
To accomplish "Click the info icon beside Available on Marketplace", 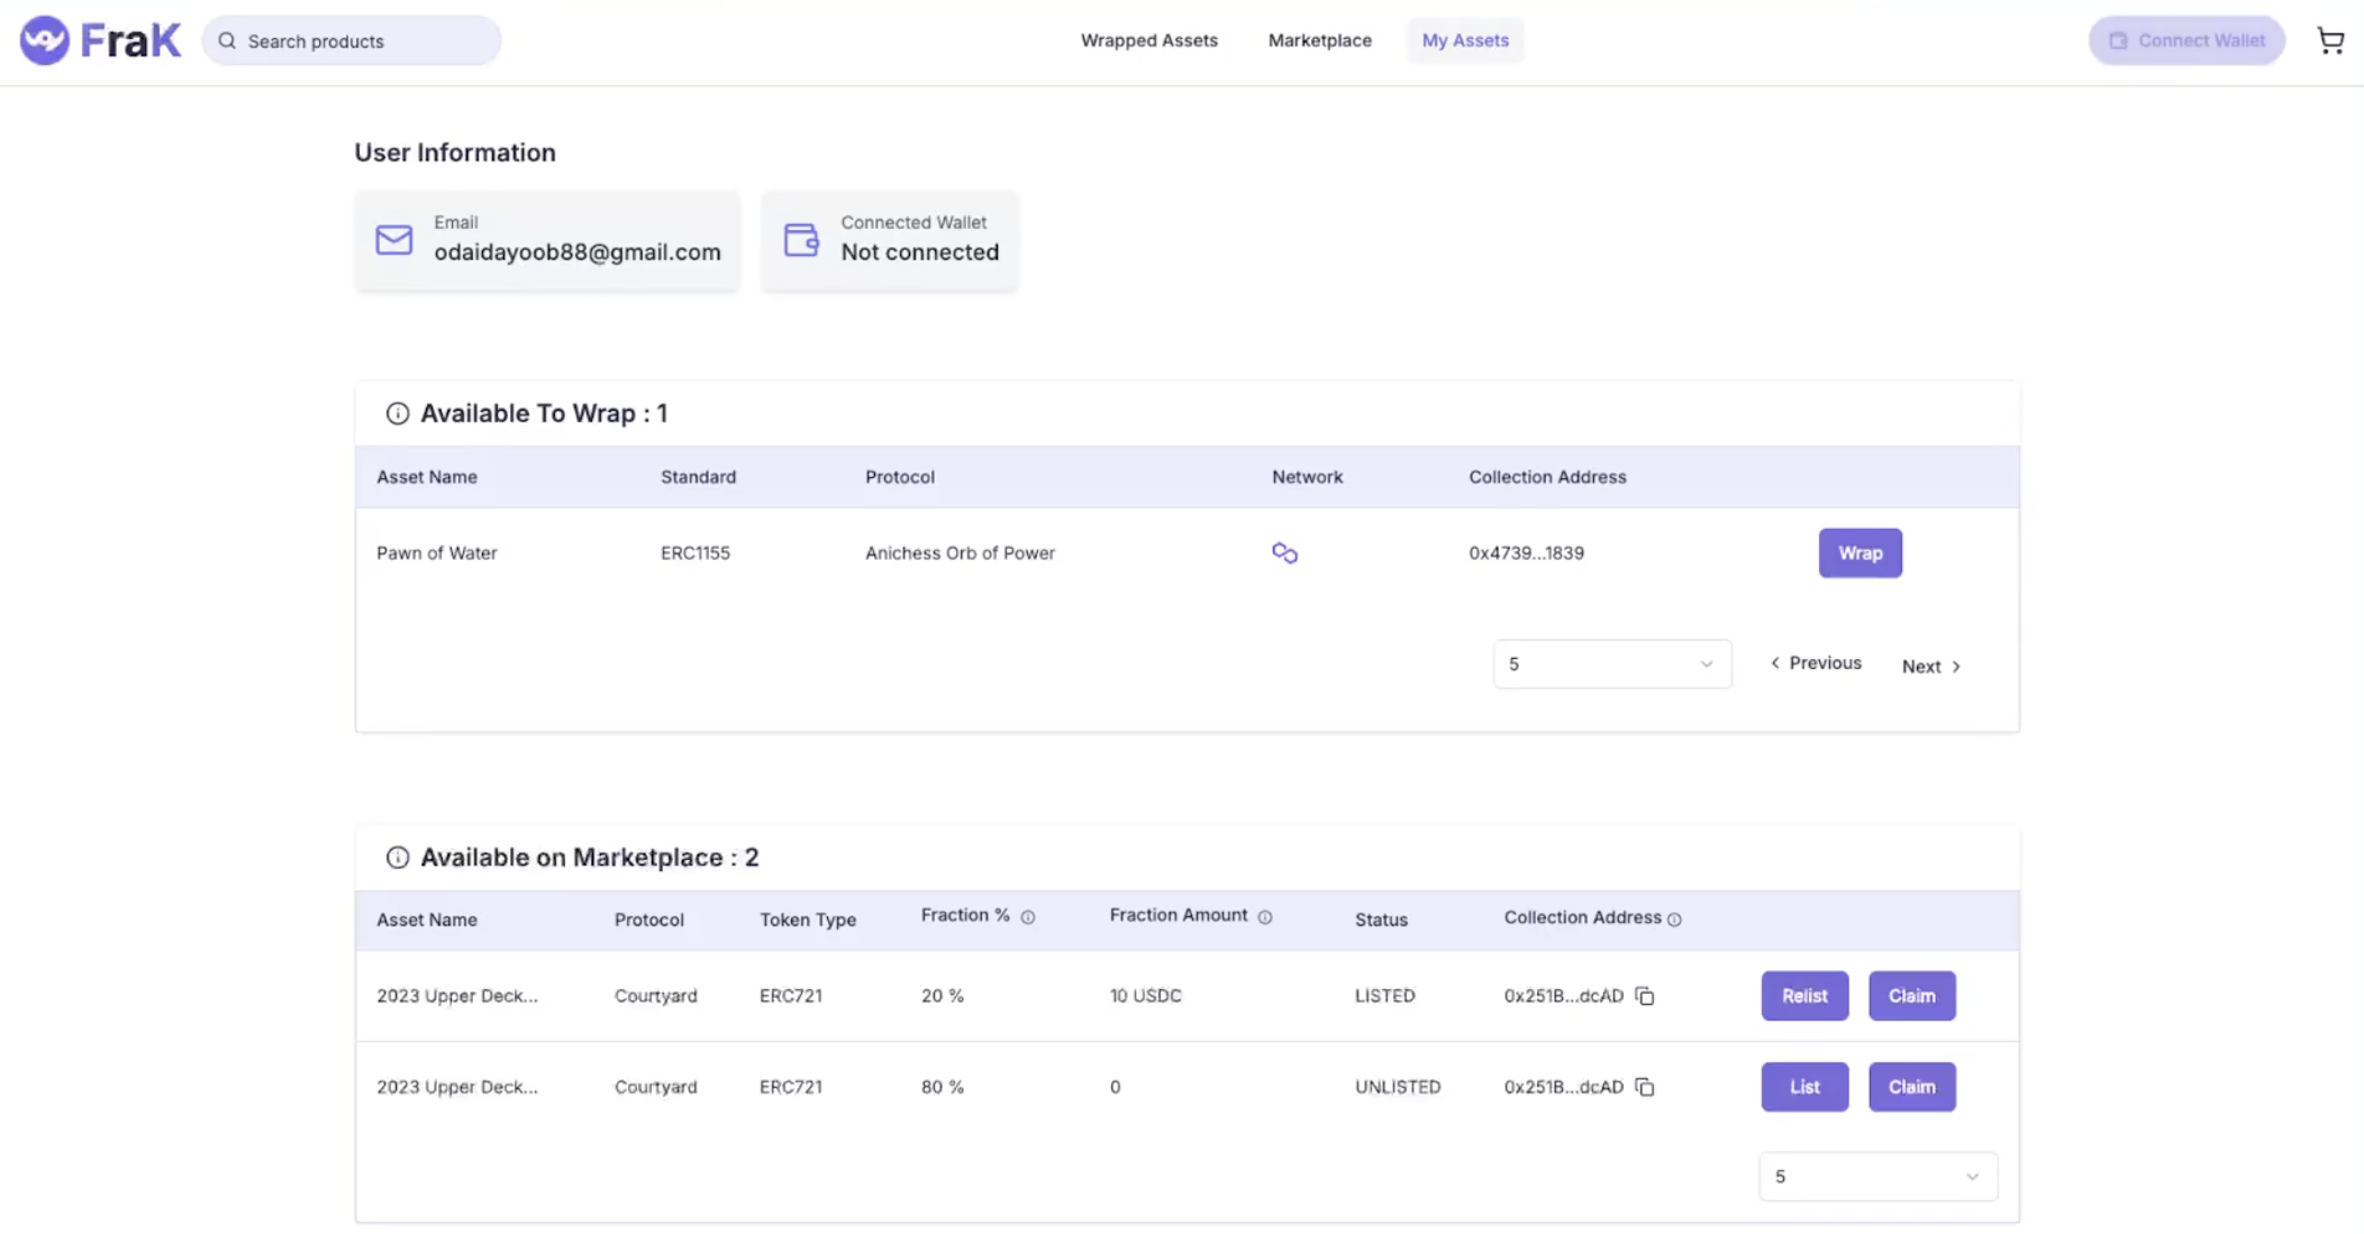I will pyautogui.click(x=397, y=857).
